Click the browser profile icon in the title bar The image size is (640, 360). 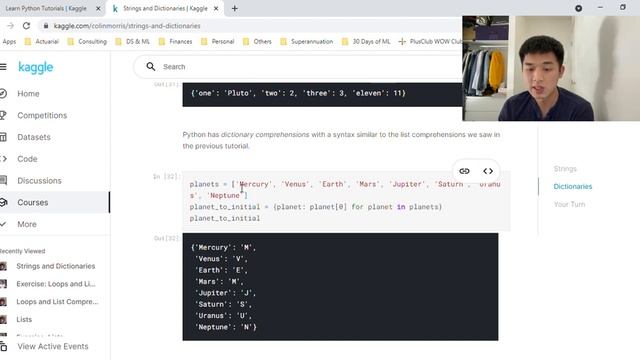coord(578,8)
